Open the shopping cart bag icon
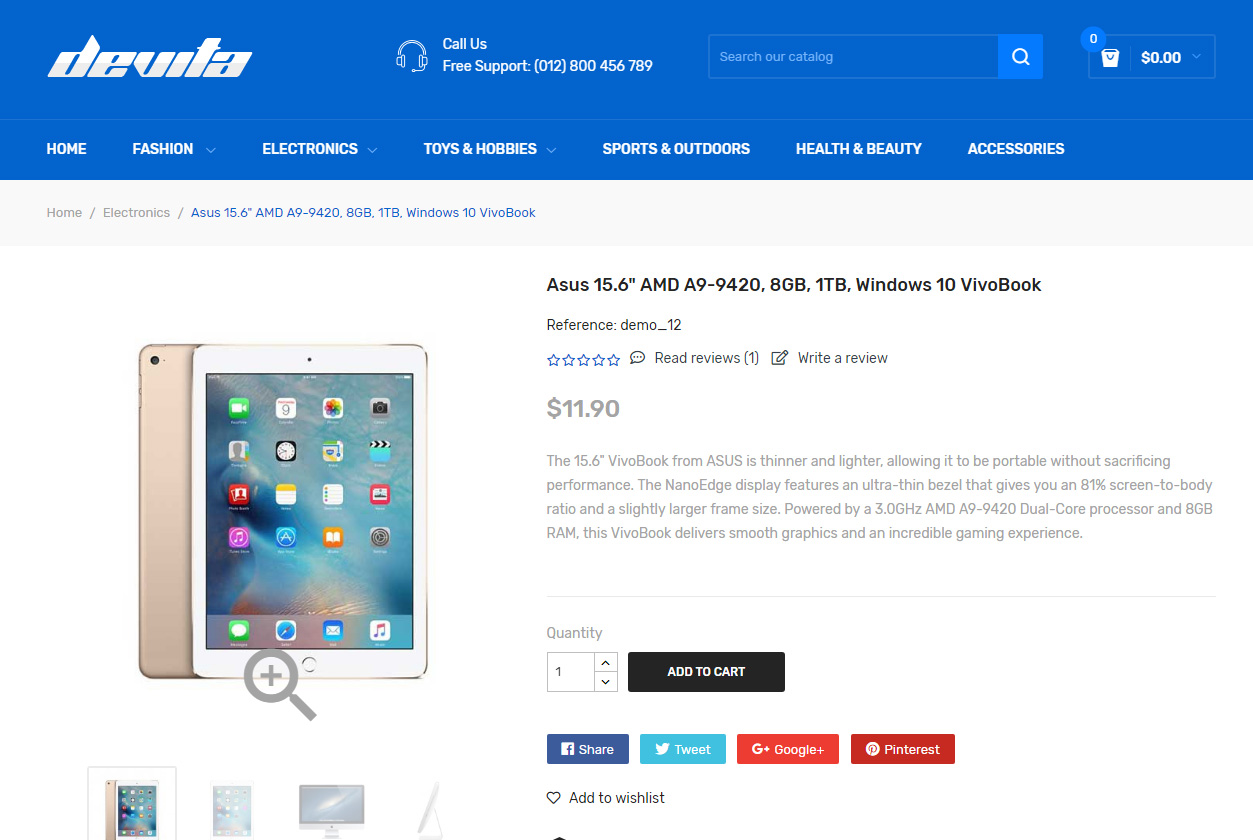This screenshot has width=1253, height=840. pyautogui.click(x=1110, y=58)
